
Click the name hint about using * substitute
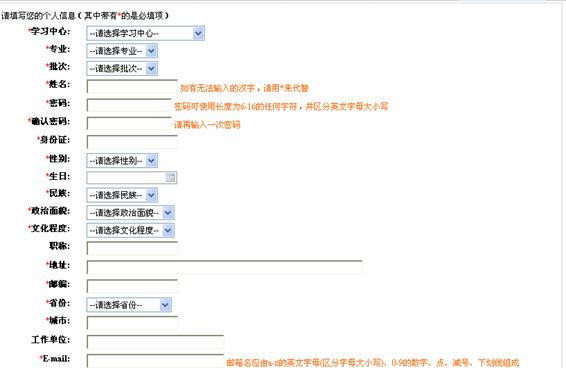click(x=244, y=88)
